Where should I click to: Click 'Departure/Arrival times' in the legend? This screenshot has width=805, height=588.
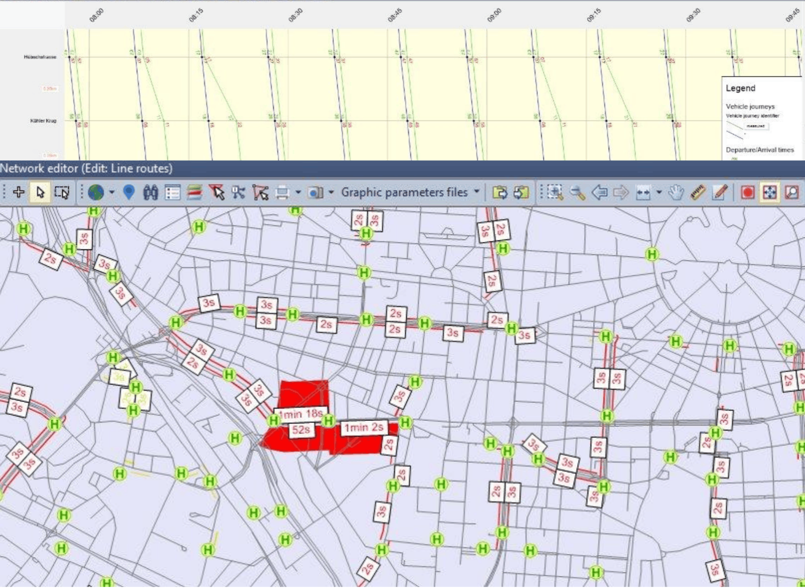tap(762, 150)
